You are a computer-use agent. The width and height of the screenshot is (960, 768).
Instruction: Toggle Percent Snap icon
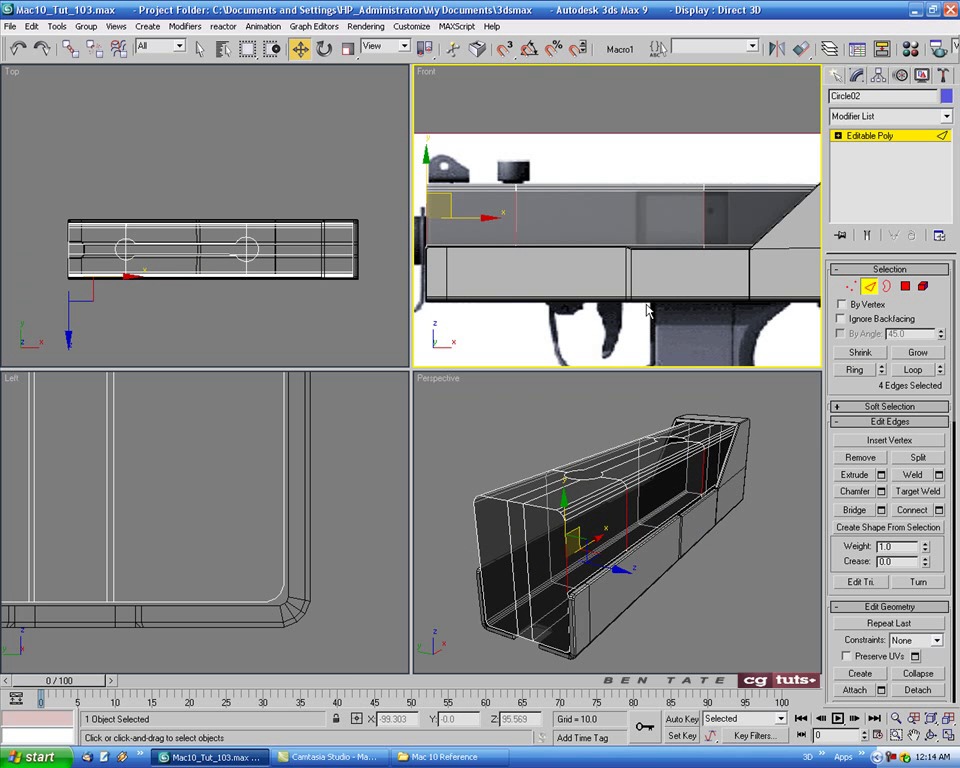[553, 49]
